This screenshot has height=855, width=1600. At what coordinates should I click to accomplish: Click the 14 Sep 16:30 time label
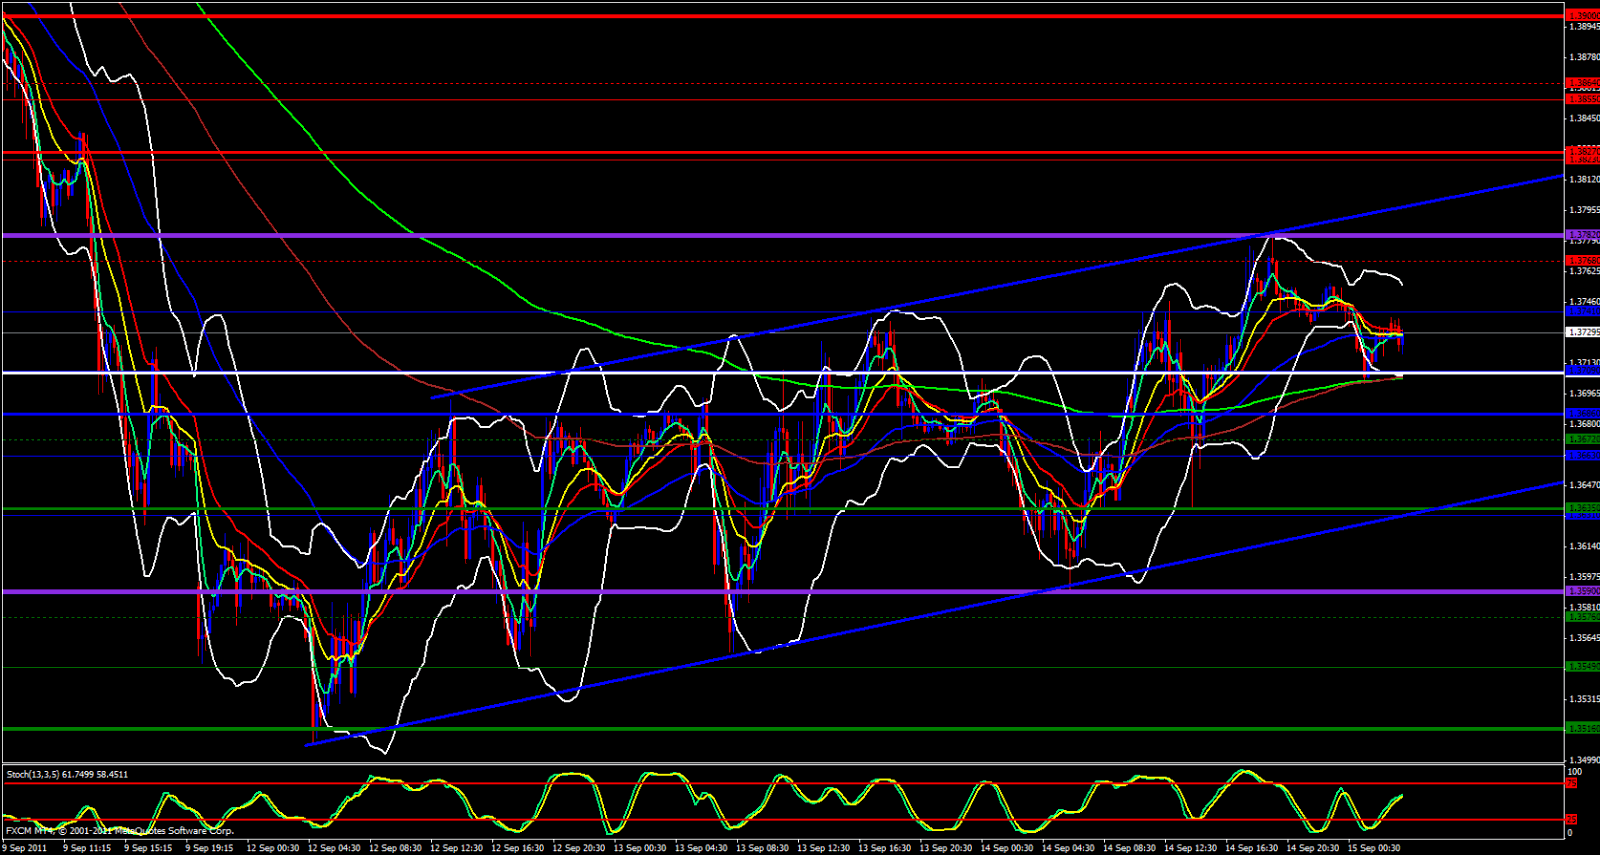point(1252,848)
